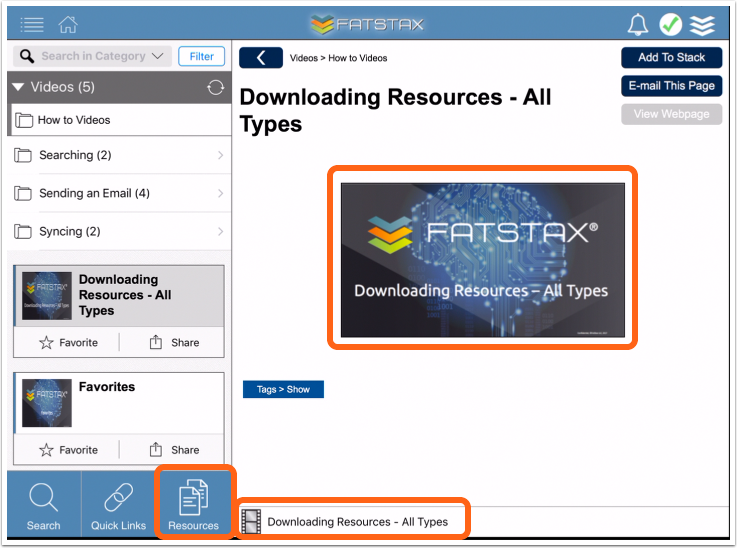Screen dimensions: 737x548
Task: Select the Downloading Resources card title in sidebar
Action: pyautogui.click(x=125, y=295)
